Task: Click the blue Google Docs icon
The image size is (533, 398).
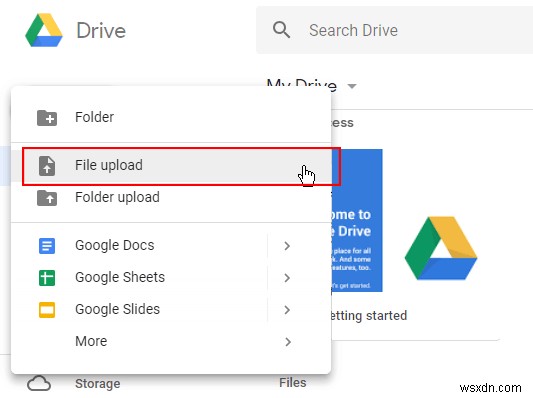Action: 47,246
